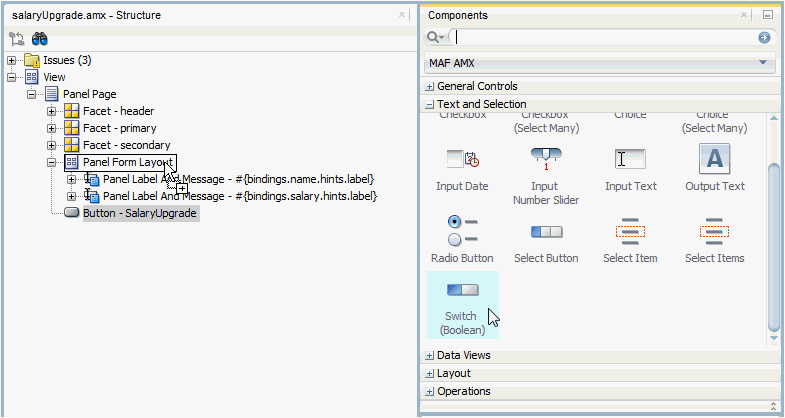Select the salary.hints.label tree row text
785x418 pixels.
[240, 196]
